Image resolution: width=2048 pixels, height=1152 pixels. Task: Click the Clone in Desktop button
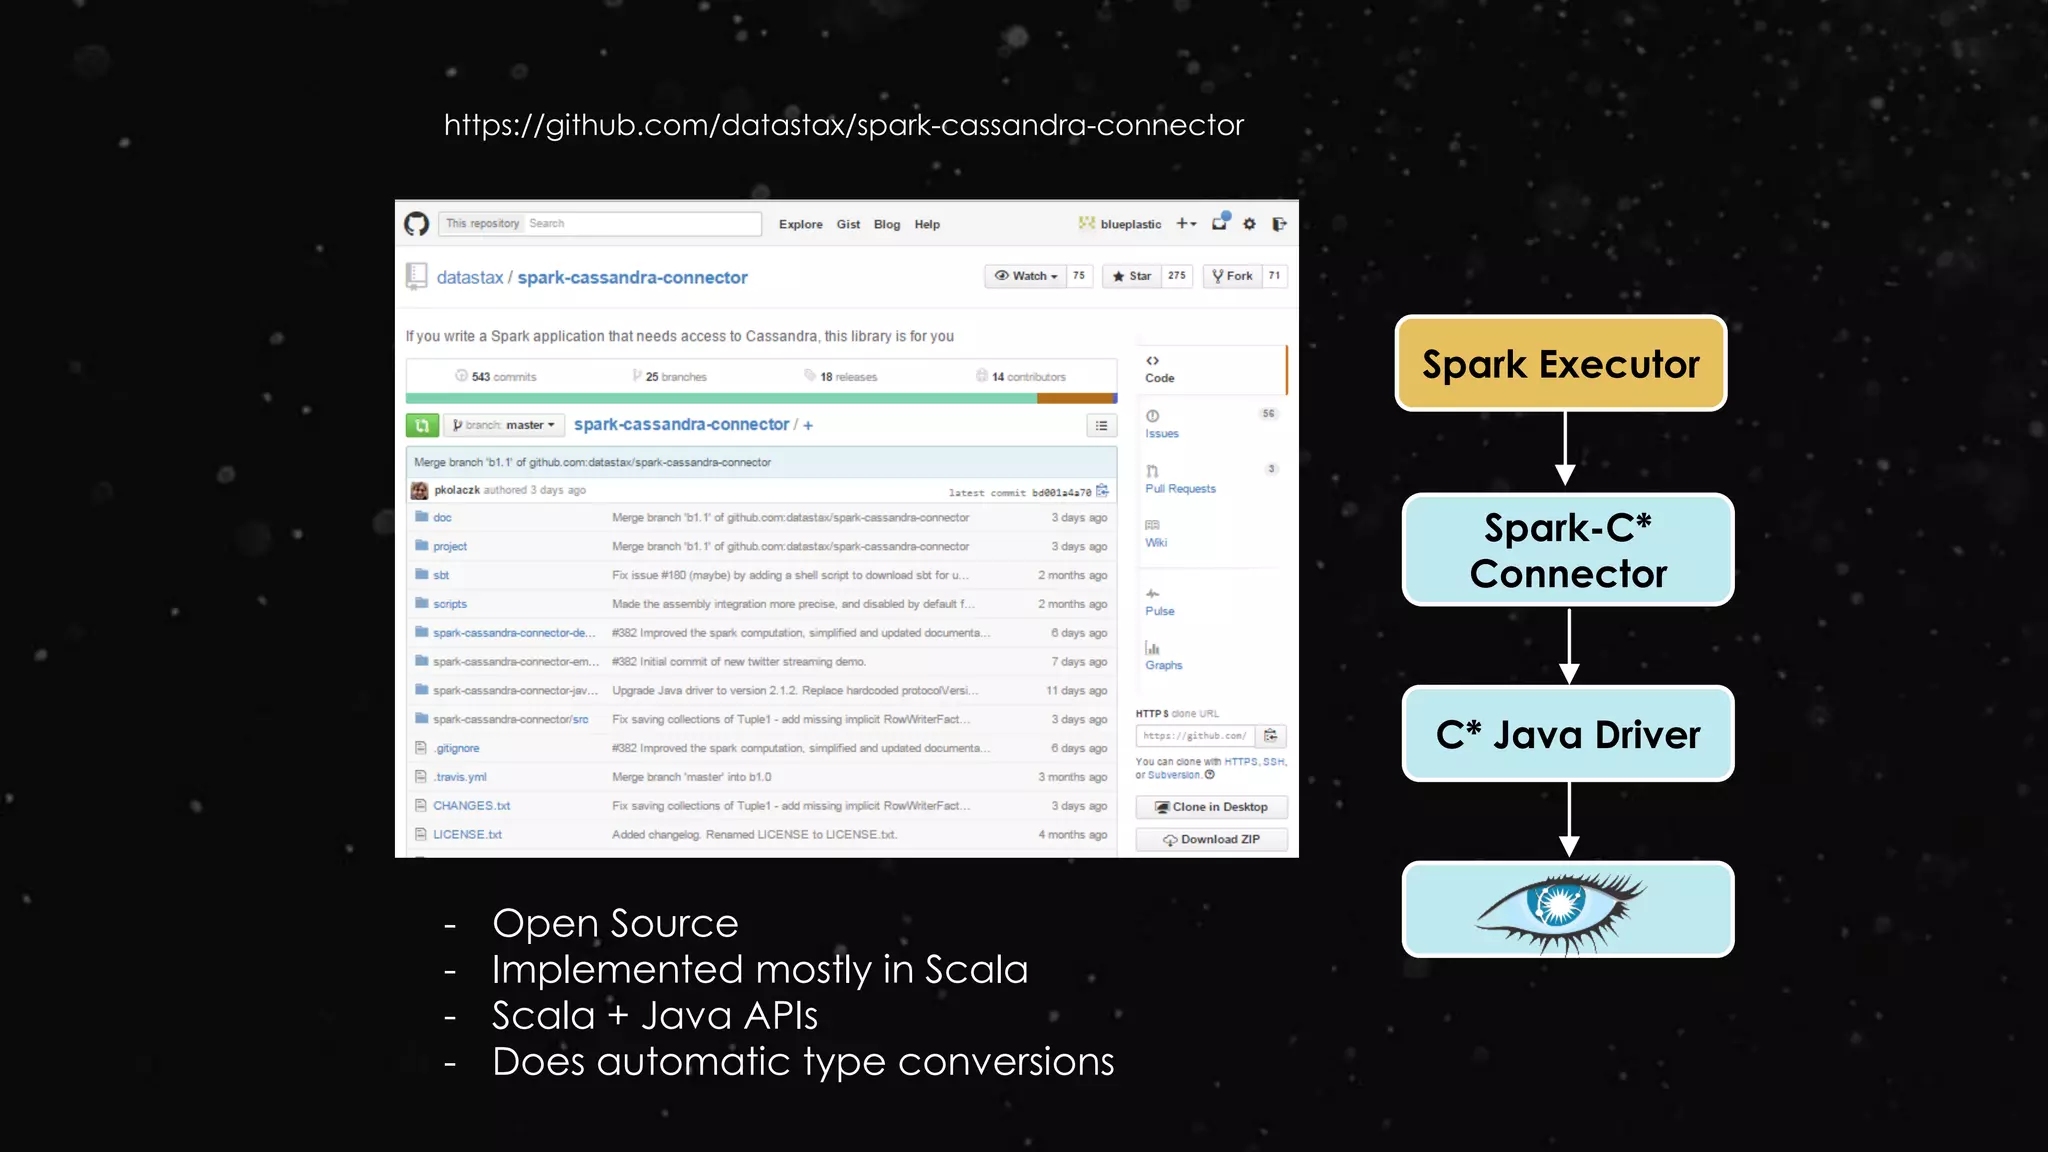point(1211,807)
